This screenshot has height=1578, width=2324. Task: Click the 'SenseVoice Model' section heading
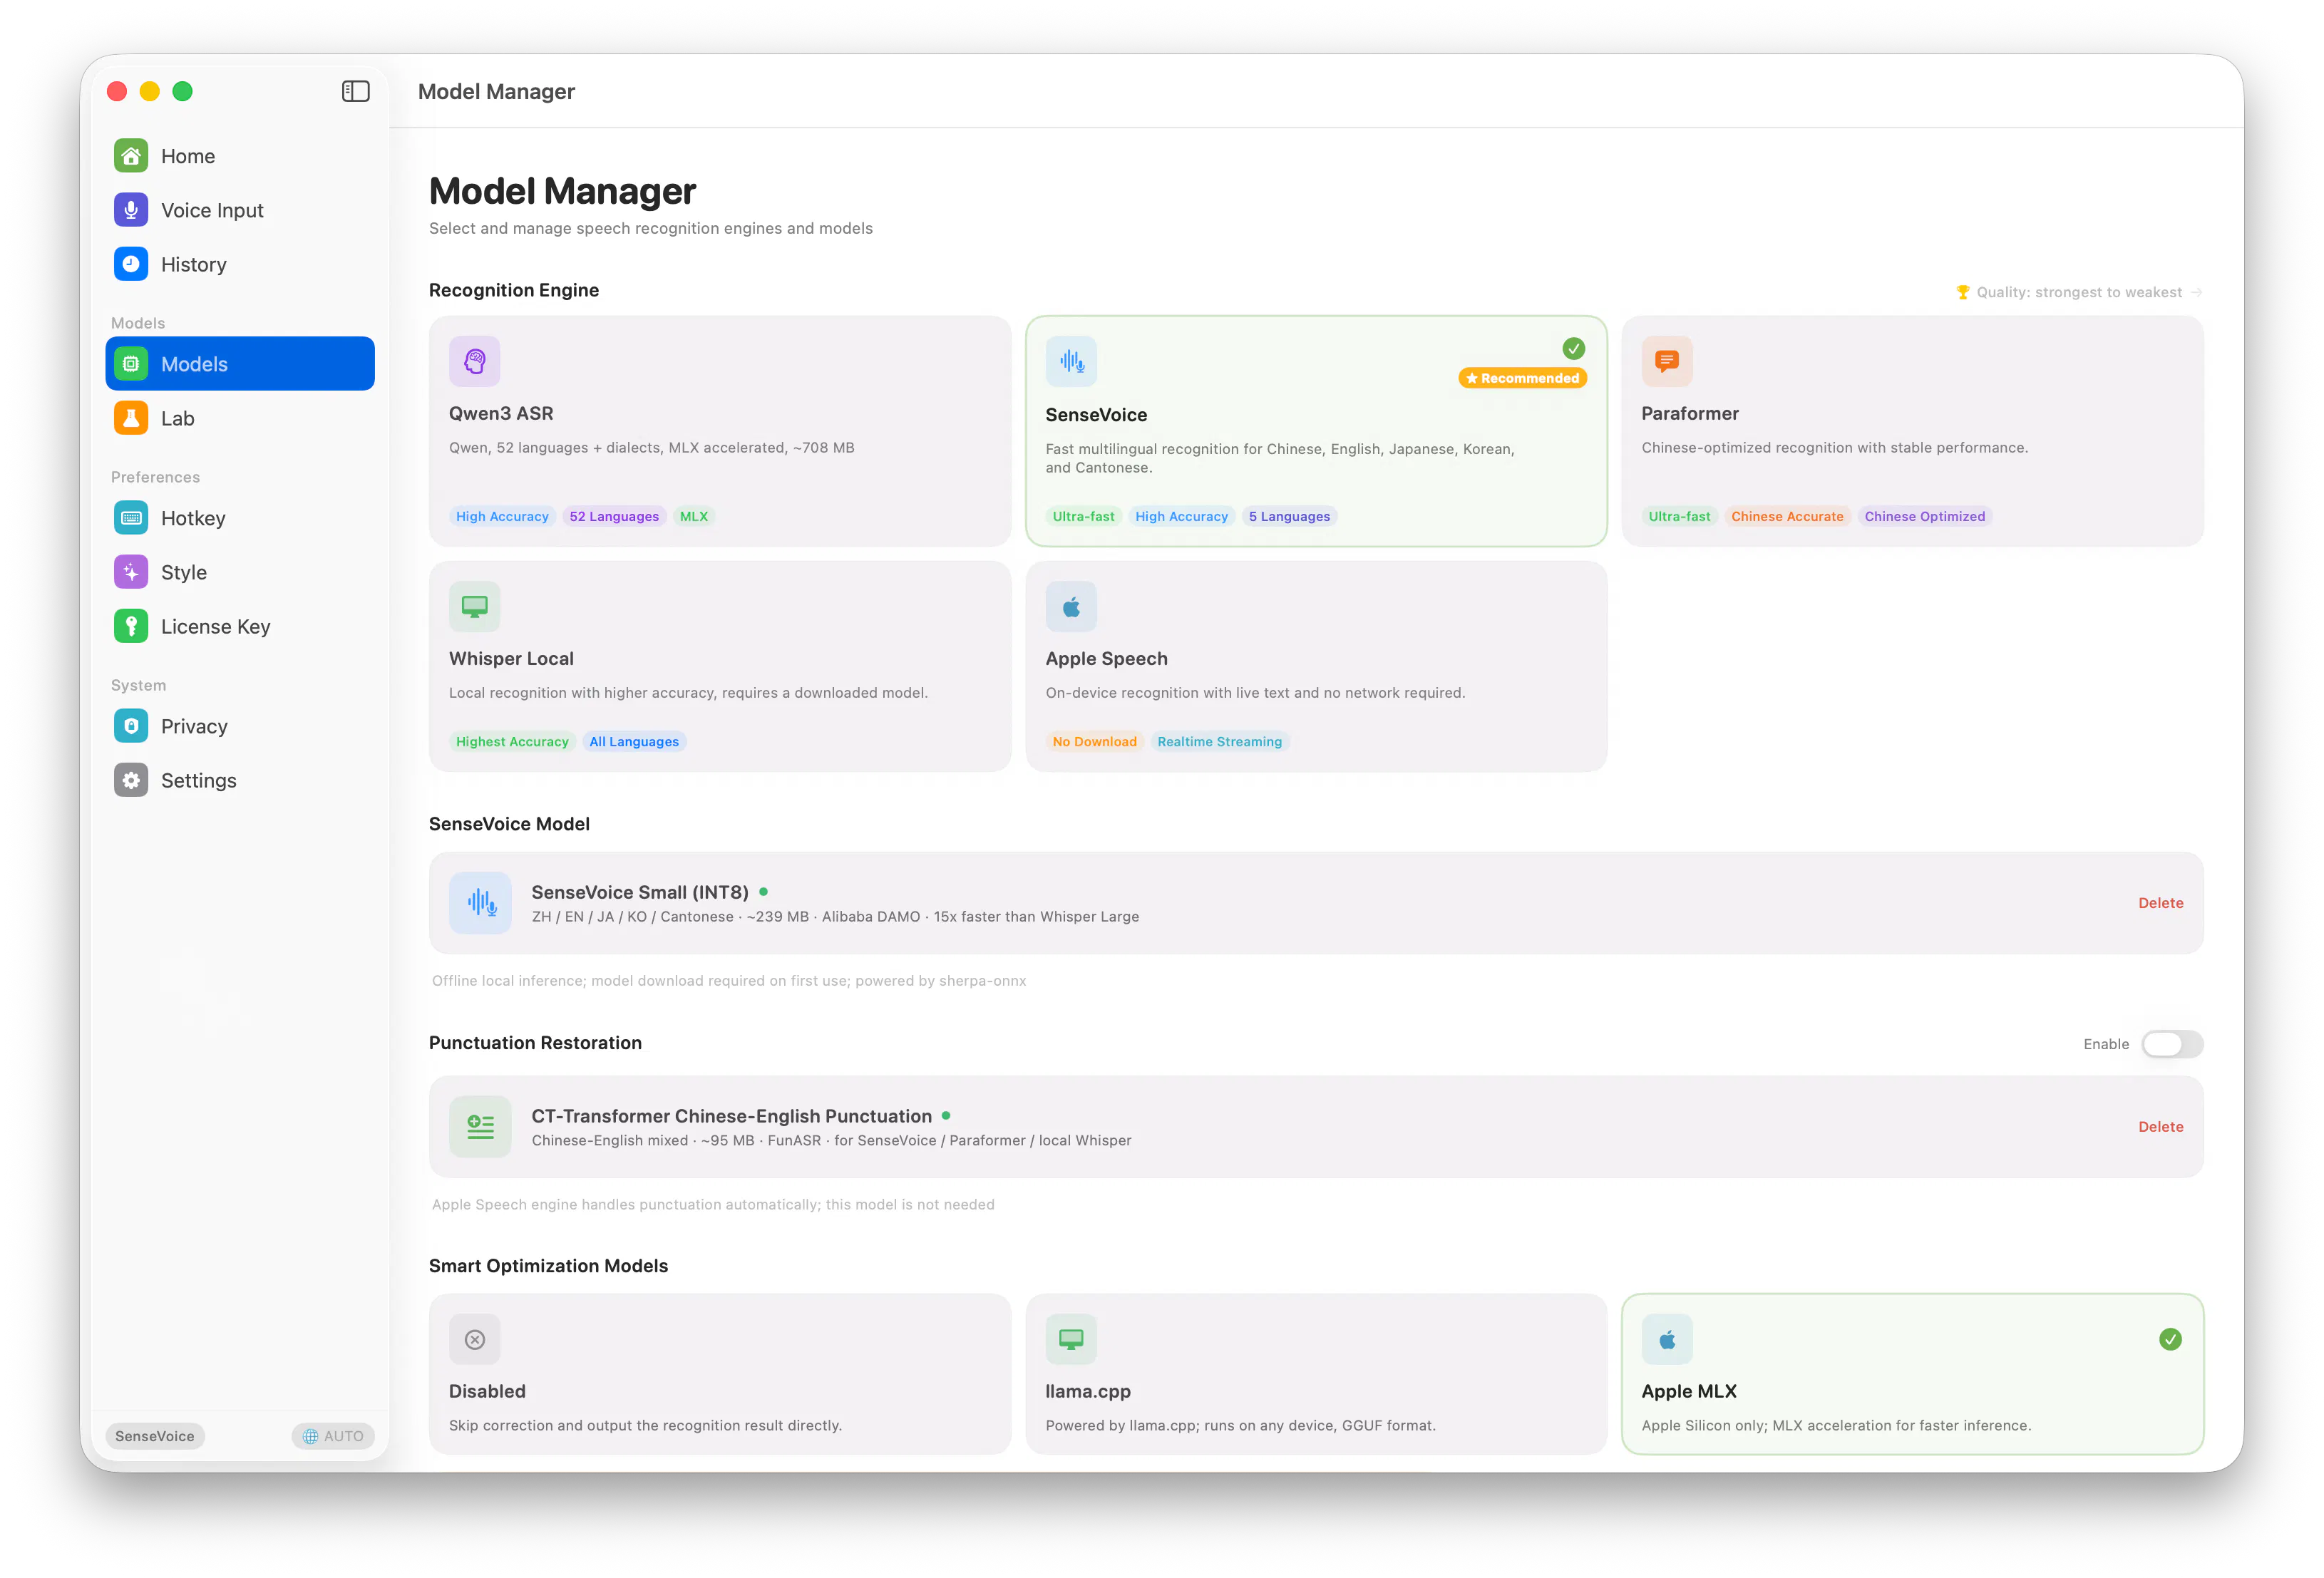[509, 824]
